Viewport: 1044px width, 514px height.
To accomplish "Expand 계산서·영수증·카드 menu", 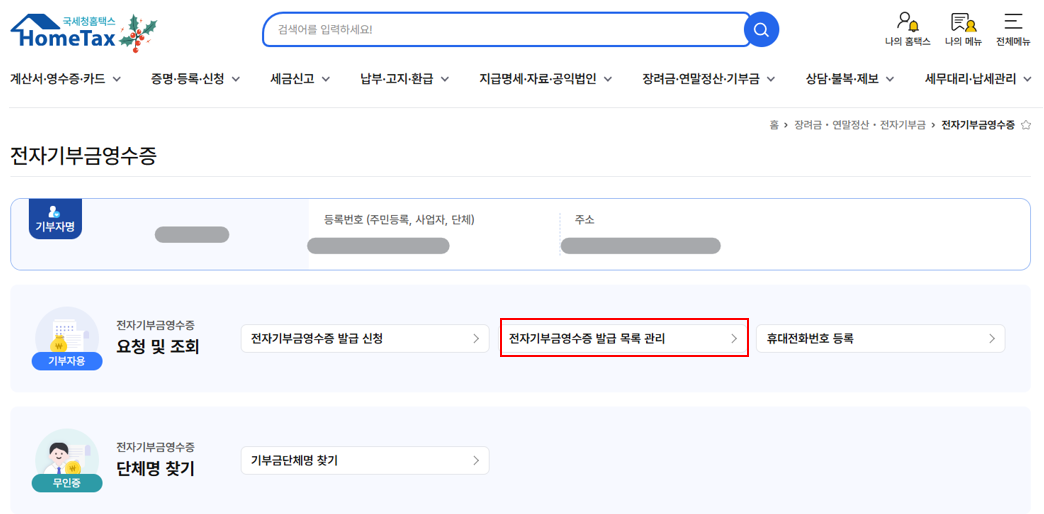I will click(x=65, y=79).
